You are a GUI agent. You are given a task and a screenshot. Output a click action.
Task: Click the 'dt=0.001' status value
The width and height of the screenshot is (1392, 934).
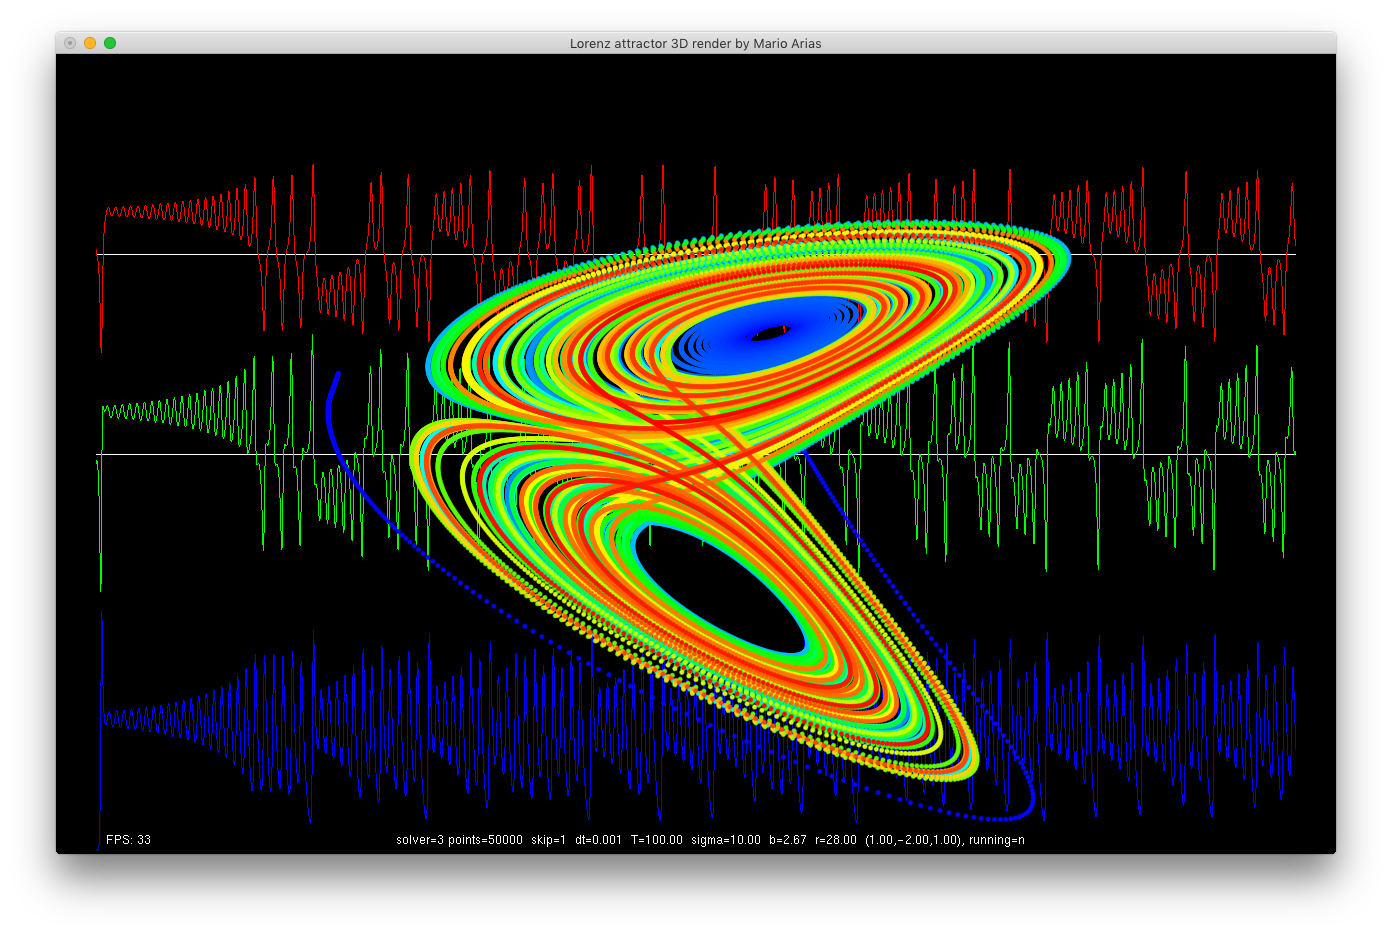coord(598,840)
